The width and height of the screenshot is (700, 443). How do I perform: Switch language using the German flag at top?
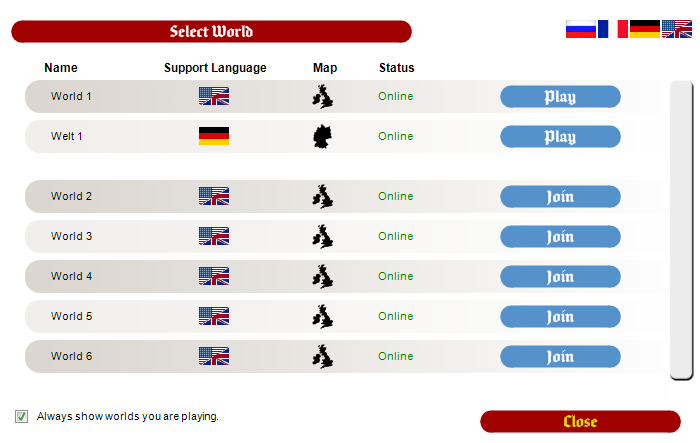pyautogui.click(x=645, y=29)
